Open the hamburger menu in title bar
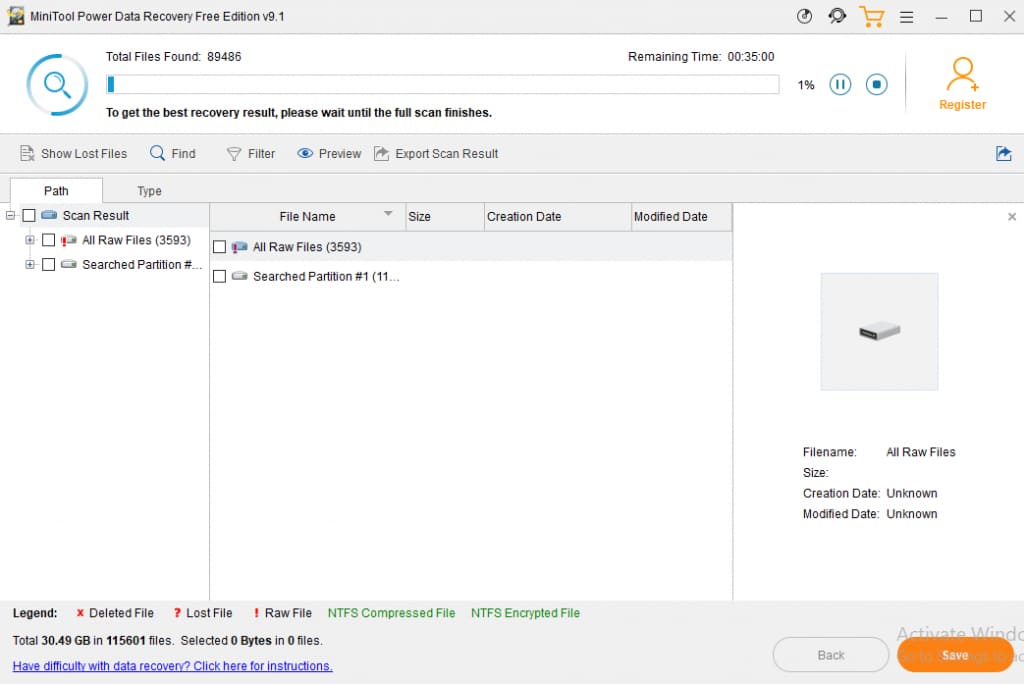The height and width of the screenshot is (684, 1024). click(906, 17)
